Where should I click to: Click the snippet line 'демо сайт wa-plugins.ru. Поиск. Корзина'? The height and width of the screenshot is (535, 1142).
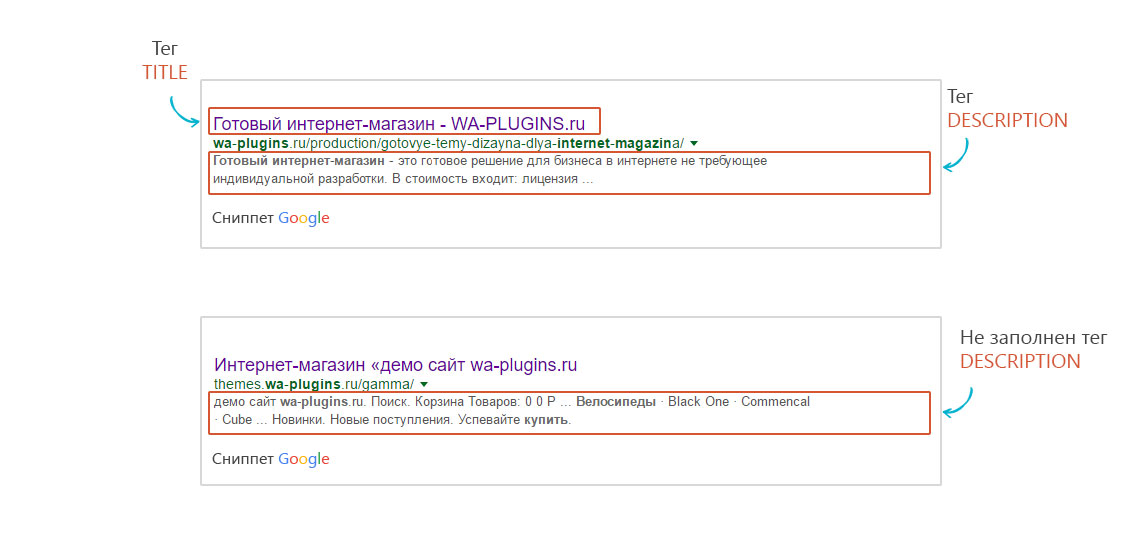[x=511, y=402]
